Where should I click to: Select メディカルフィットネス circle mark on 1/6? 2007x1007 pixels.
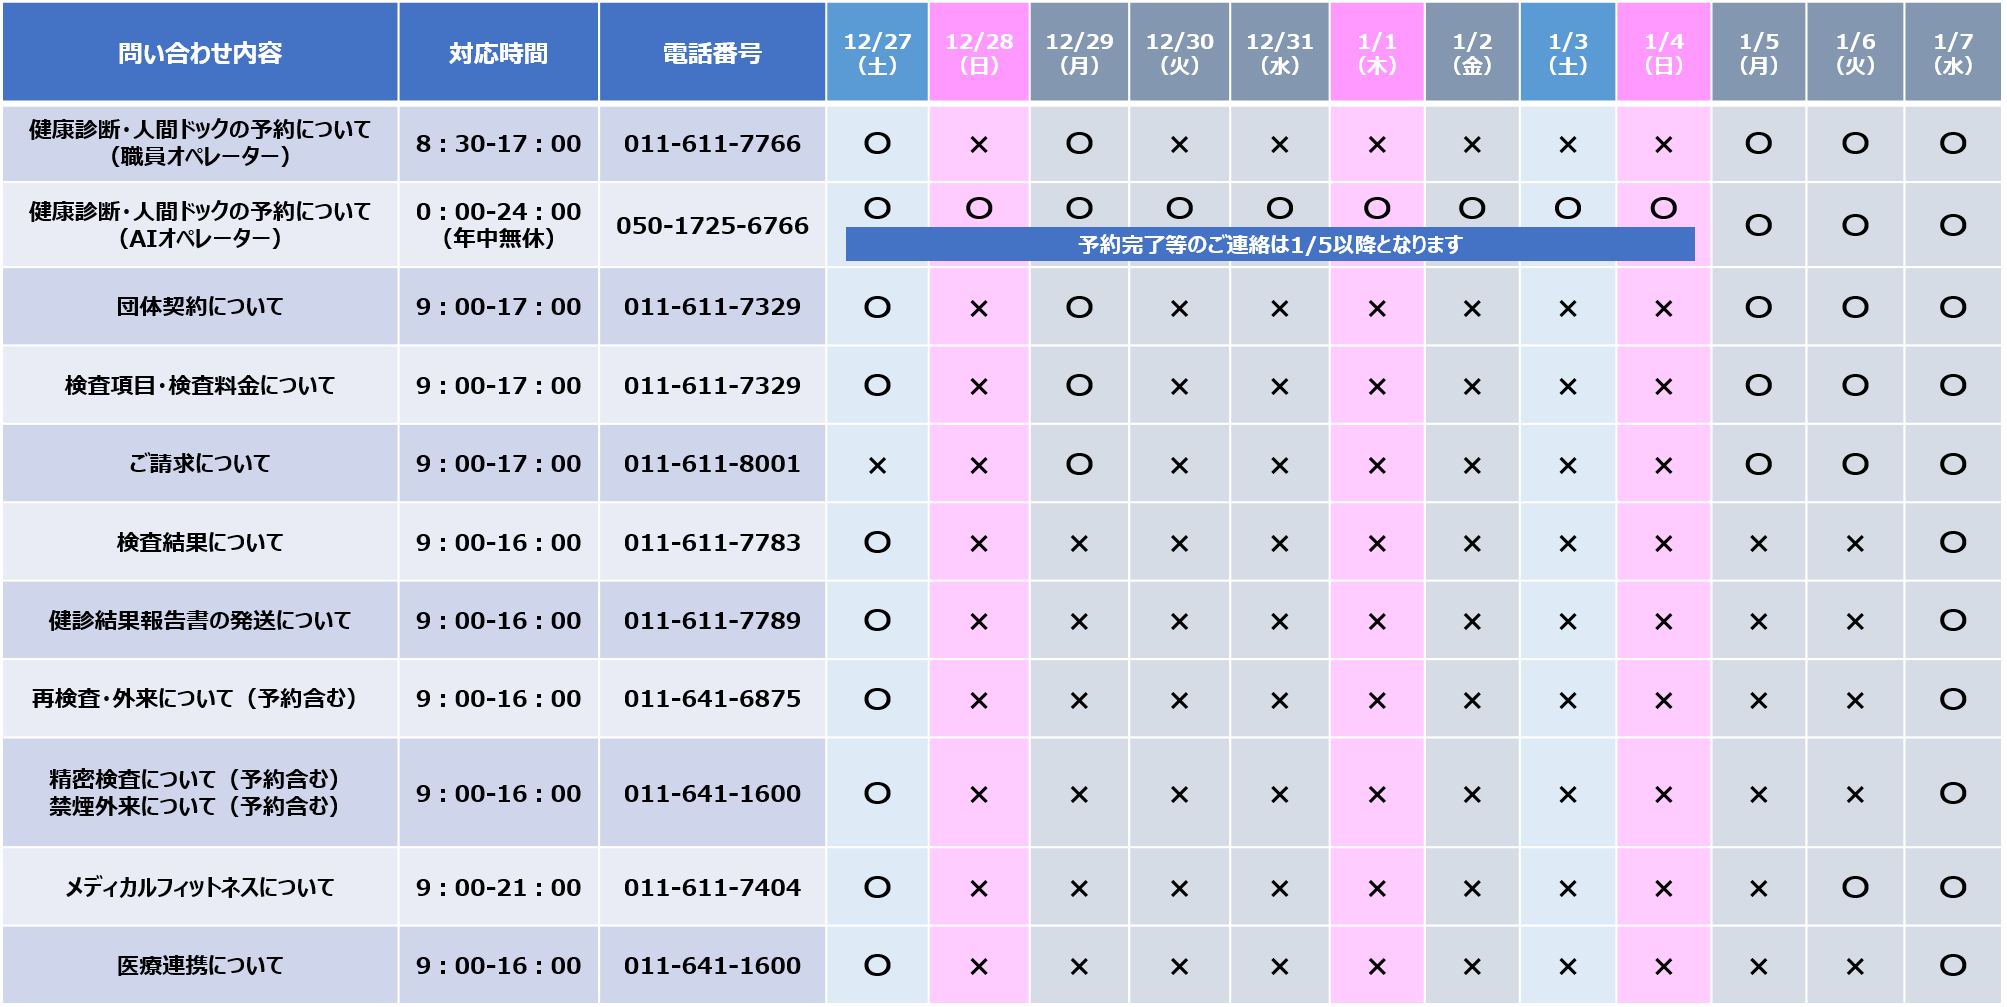[1855, 887]
